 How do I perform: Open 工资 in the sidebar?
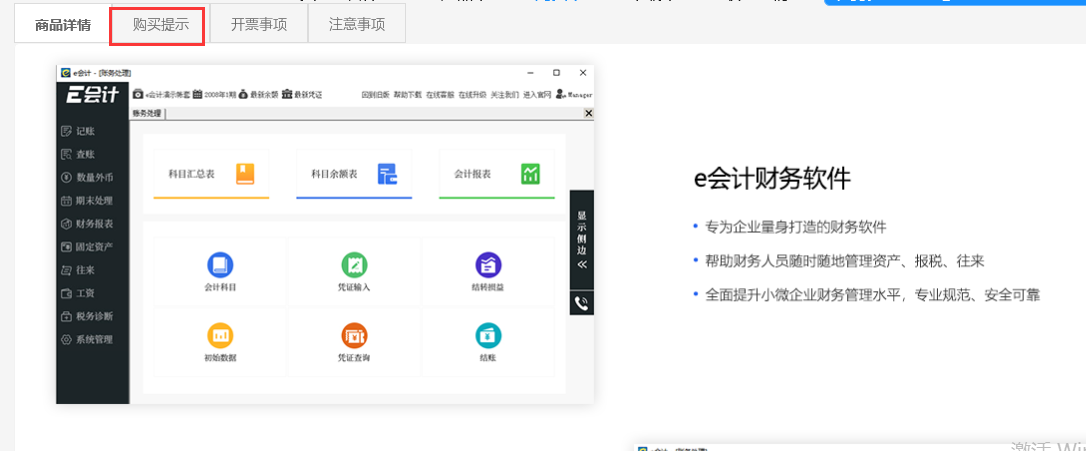pyautogui.click(x=78, y=293)
